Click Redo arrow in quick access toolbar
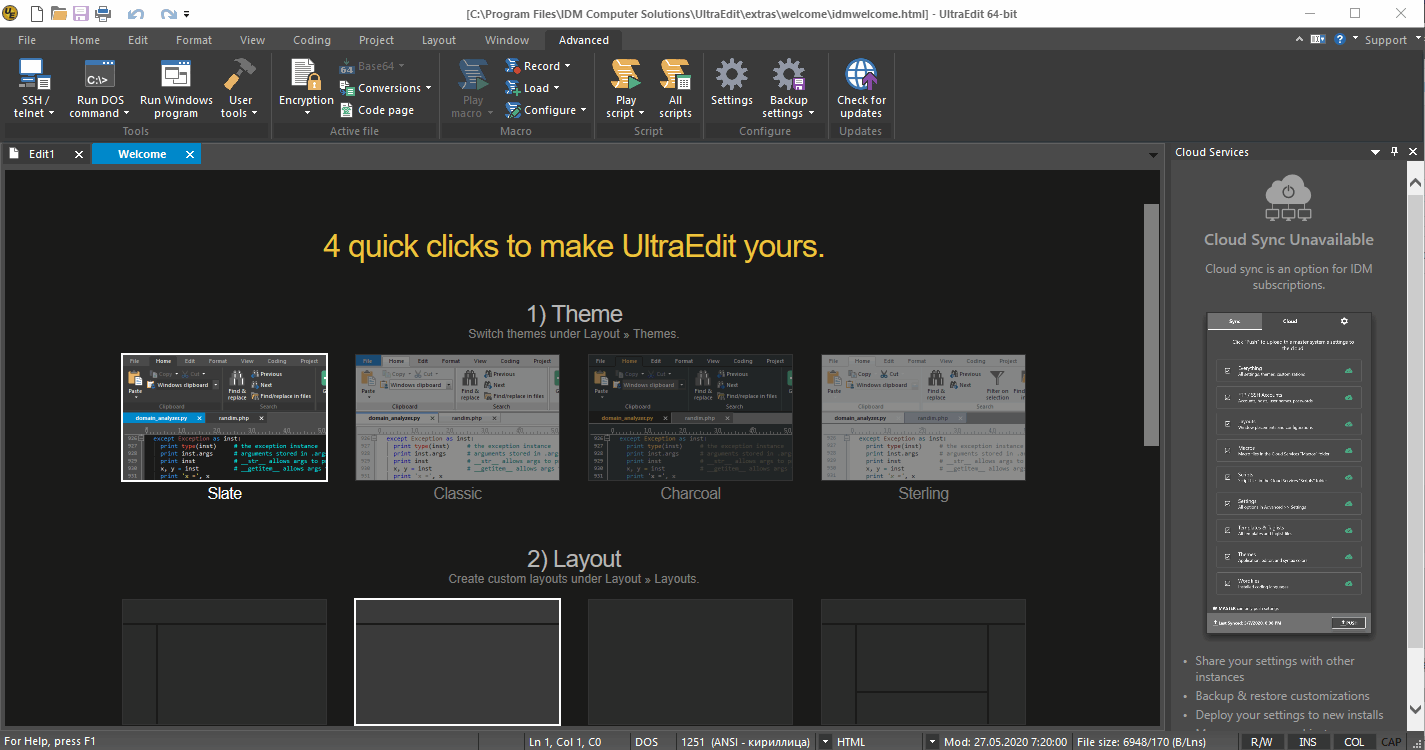This screenshot has width=1425, height=750. click(168, 14)
